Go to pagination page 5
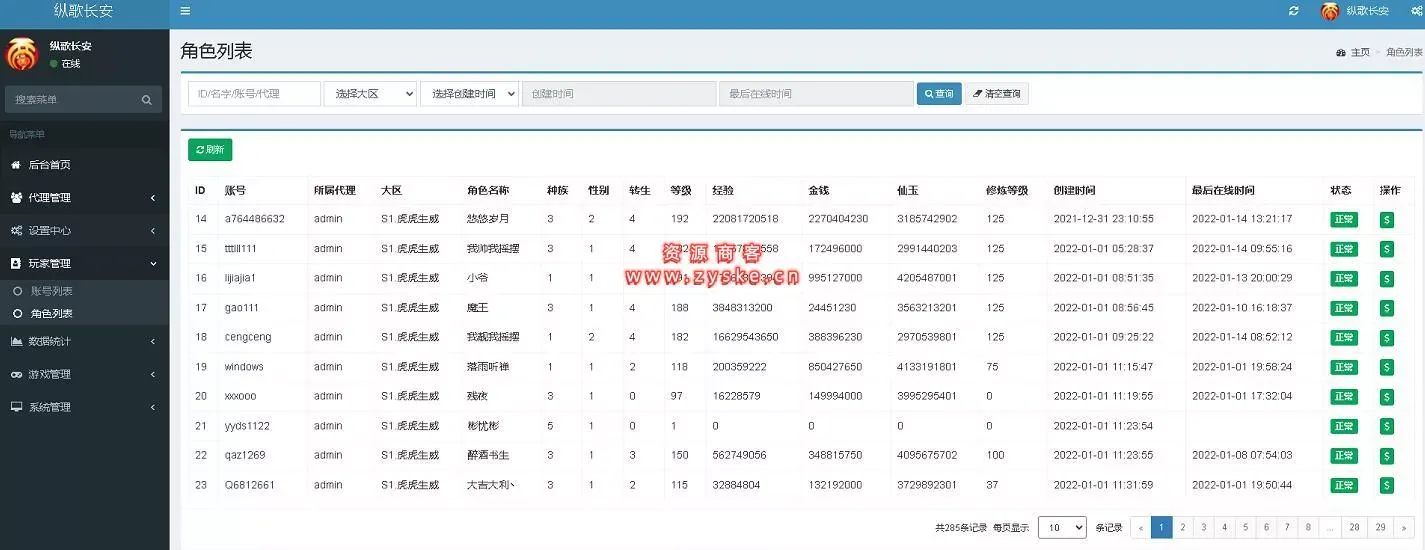This screenshot has width=1425, height=550. (1245, 527)
